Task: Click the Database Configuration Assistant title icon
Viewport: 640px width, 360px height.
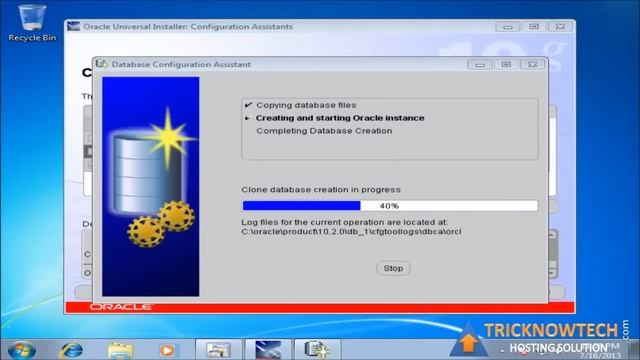Action: [x=101, y=64]
